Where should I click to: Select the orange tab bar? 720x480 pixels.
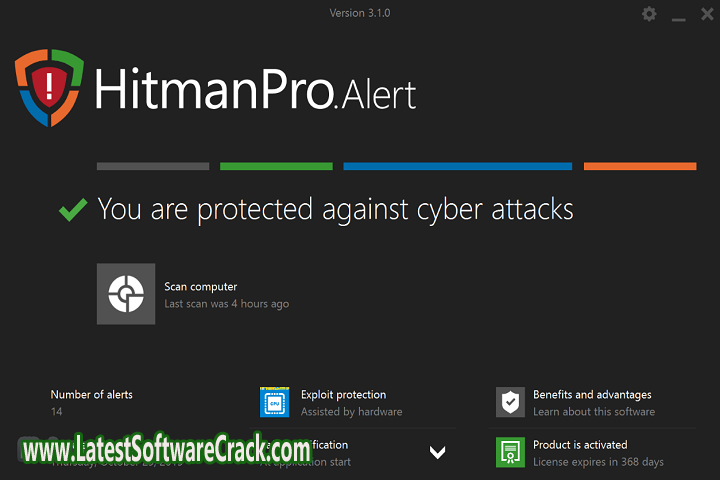640,166
